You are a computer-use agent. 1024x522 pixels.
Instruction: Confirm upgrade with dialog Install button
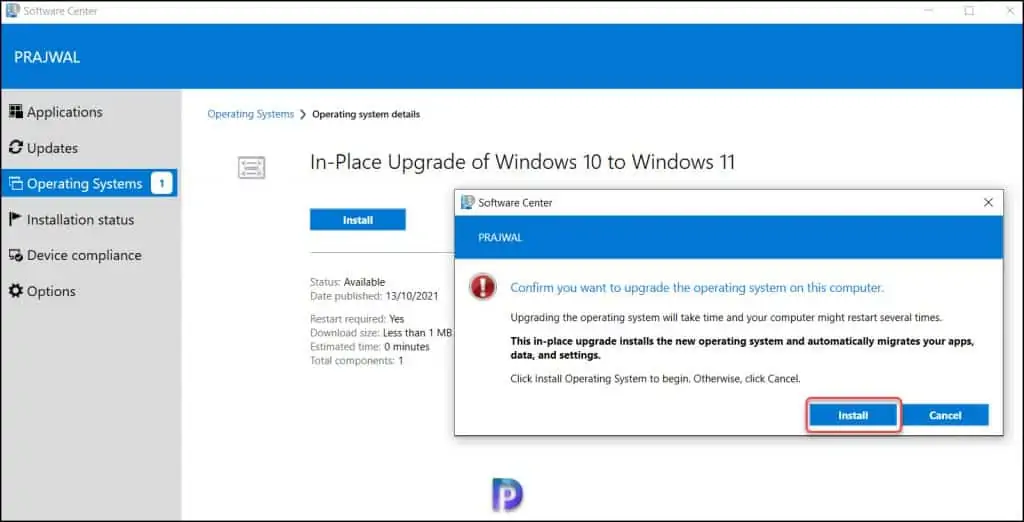point(854,415)
